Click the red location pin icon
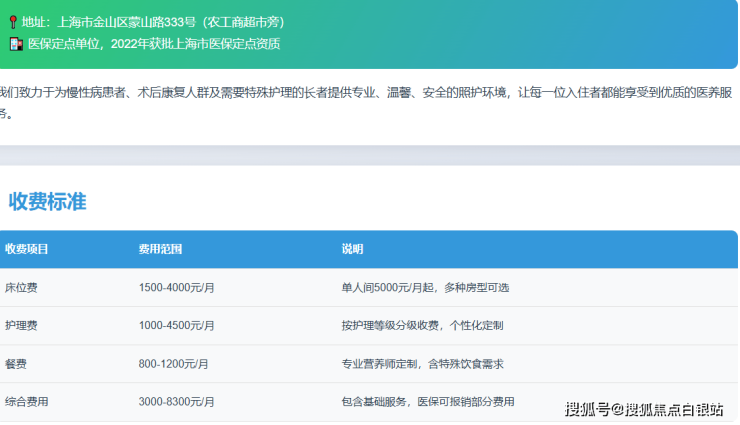Viewport: 740px width, 425px height. pyautogui.click(x=13, y=20)
